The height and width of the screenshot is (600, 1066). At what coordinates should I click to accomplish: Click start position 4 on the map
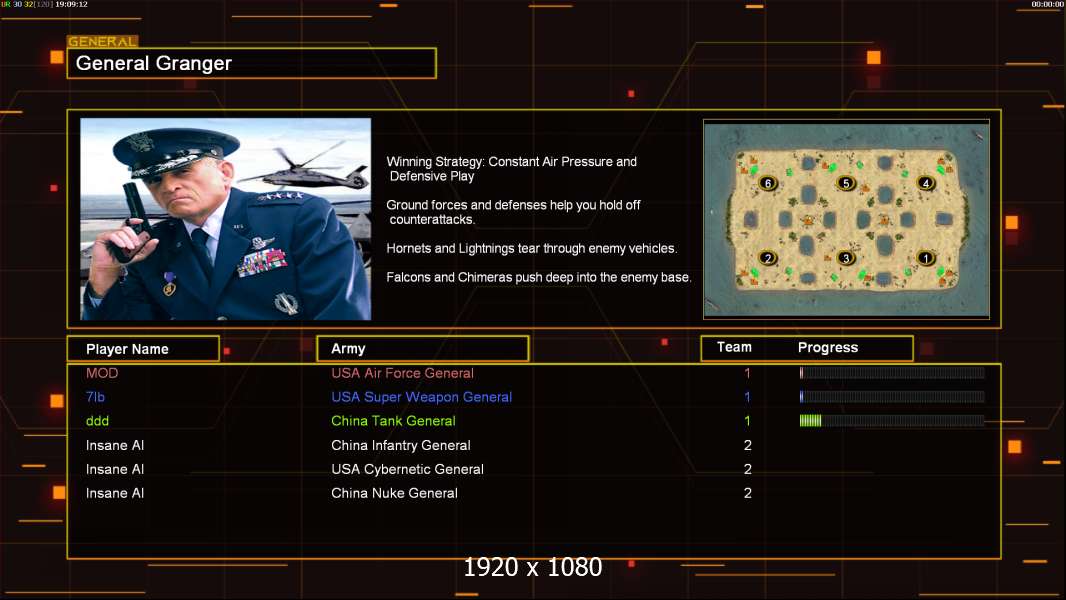pyautogui.click(x=925, y=183)
